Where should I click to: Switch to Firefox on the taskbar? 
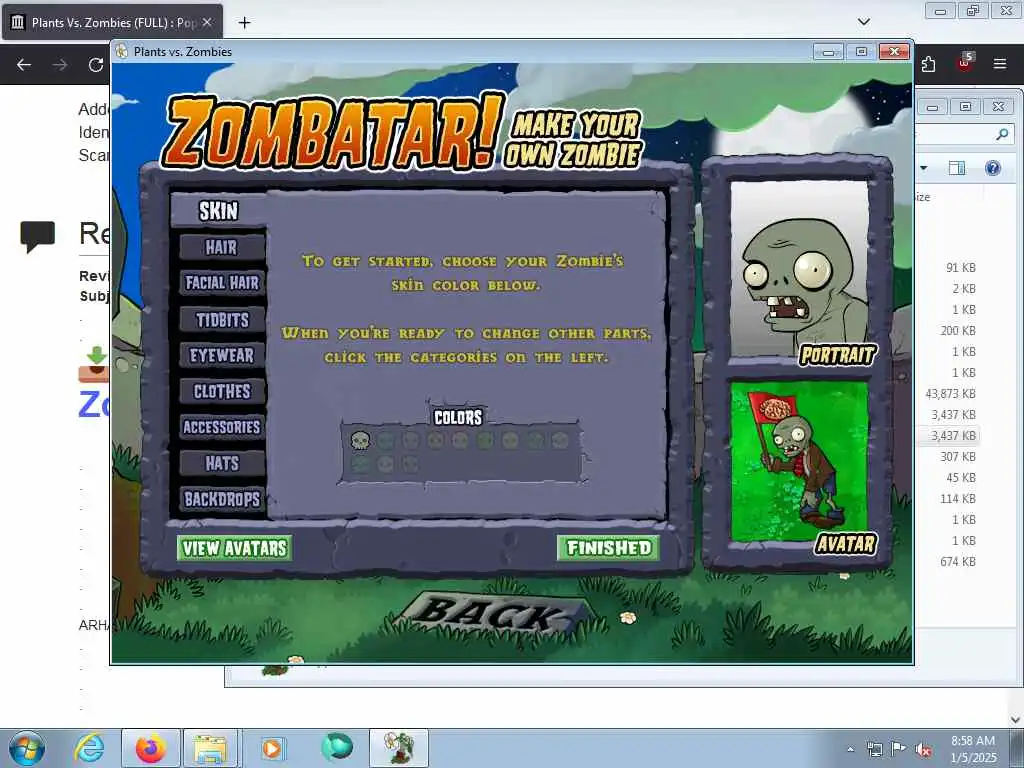[x=151, y=748]
